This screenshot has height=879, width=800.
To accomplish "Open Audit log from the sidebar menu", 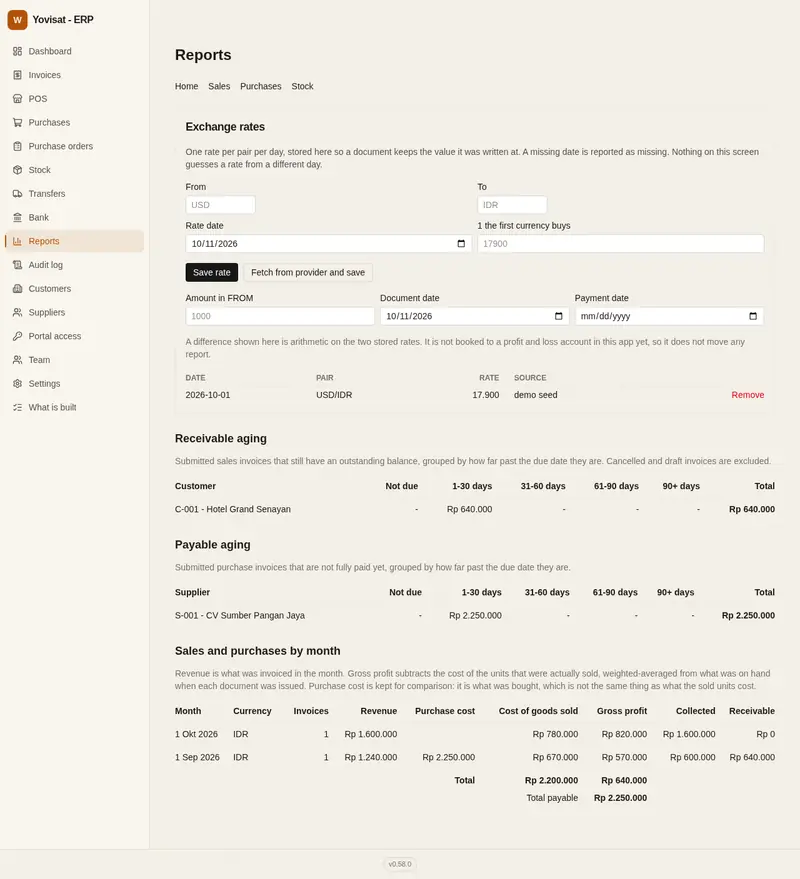I will (x=74, y=265).
